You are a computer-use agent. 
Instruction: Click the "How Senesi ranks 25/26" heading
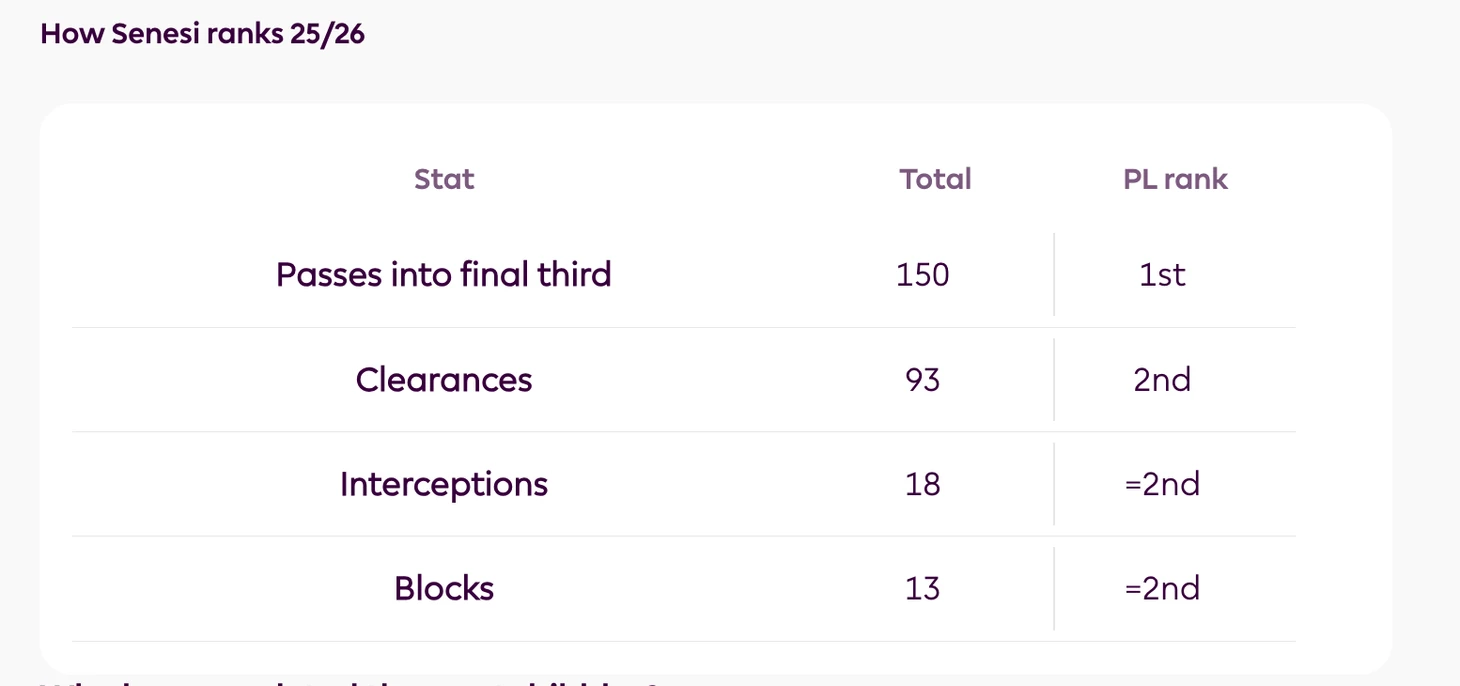[x=202, y=35]
